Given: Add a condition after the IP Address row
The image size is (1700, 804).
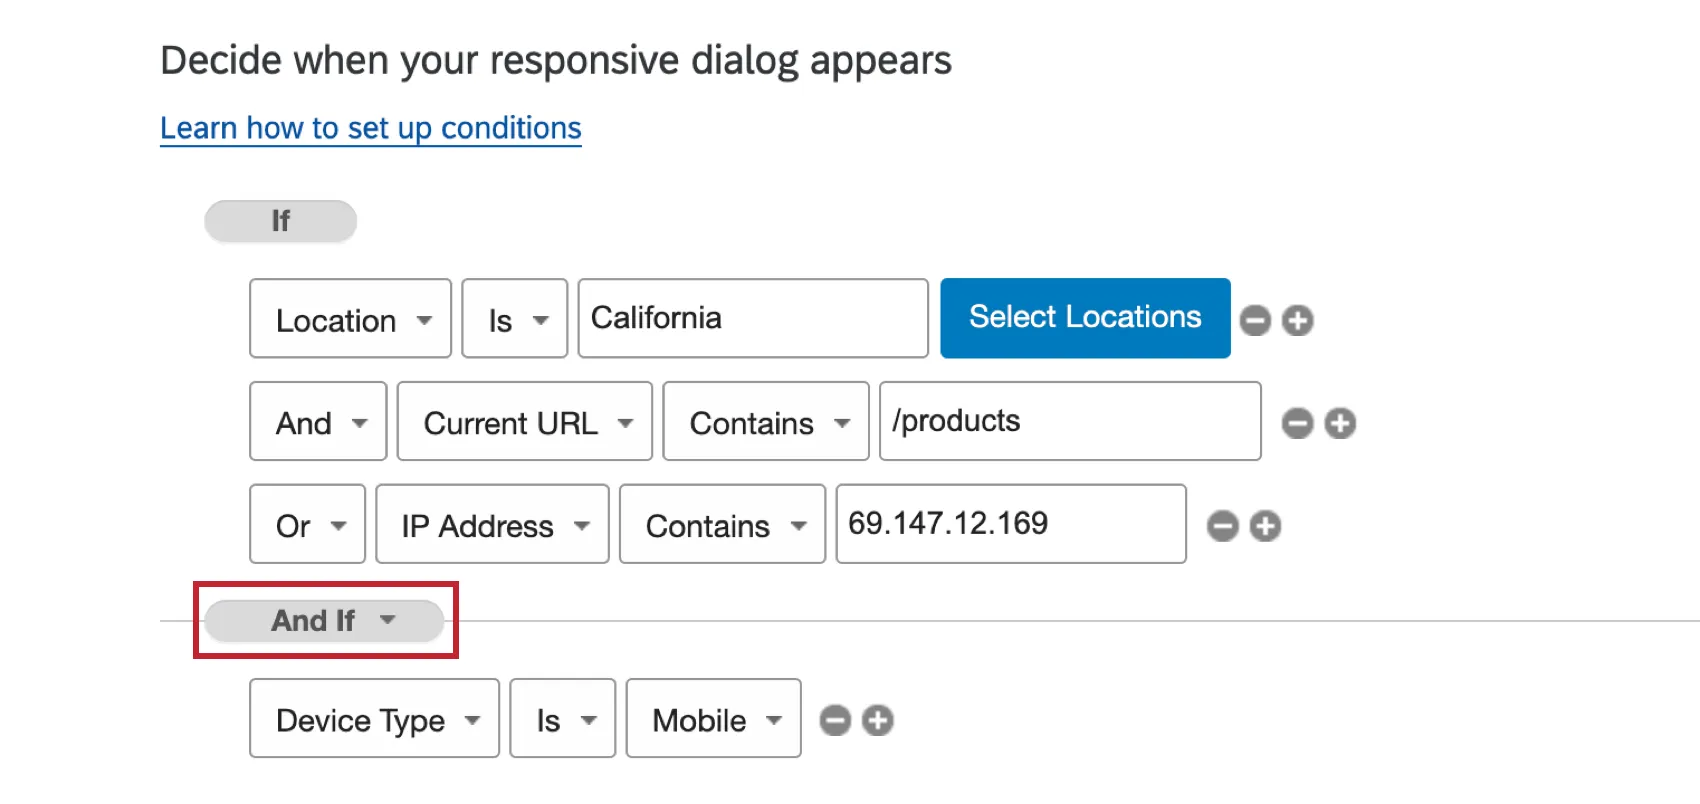Looking at the screenshot, I should pos(1265,526).
